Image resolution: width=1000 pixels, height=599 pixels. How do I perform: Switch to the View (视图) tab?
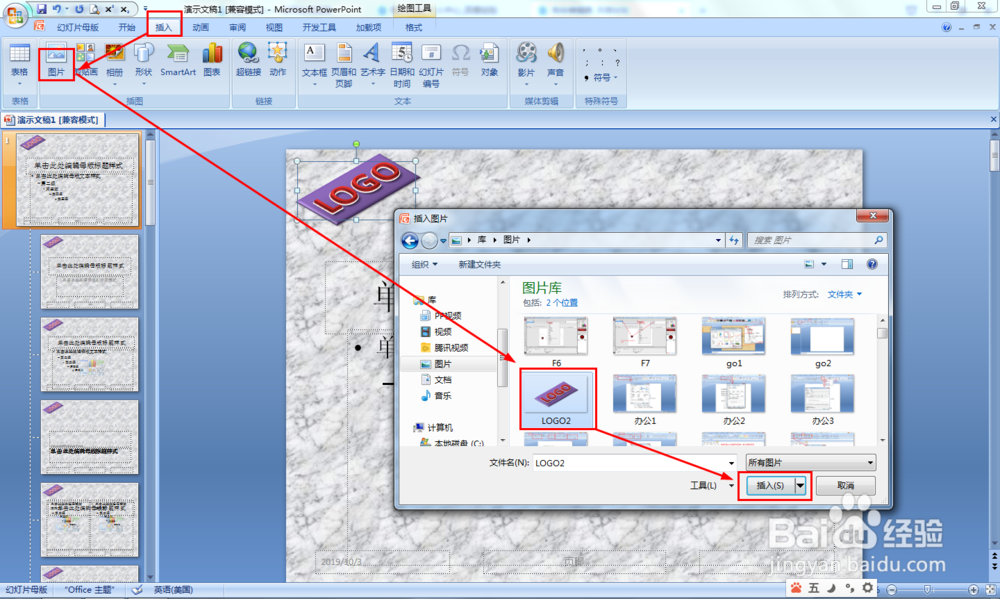pyautogui.click(x=274, y=27)
